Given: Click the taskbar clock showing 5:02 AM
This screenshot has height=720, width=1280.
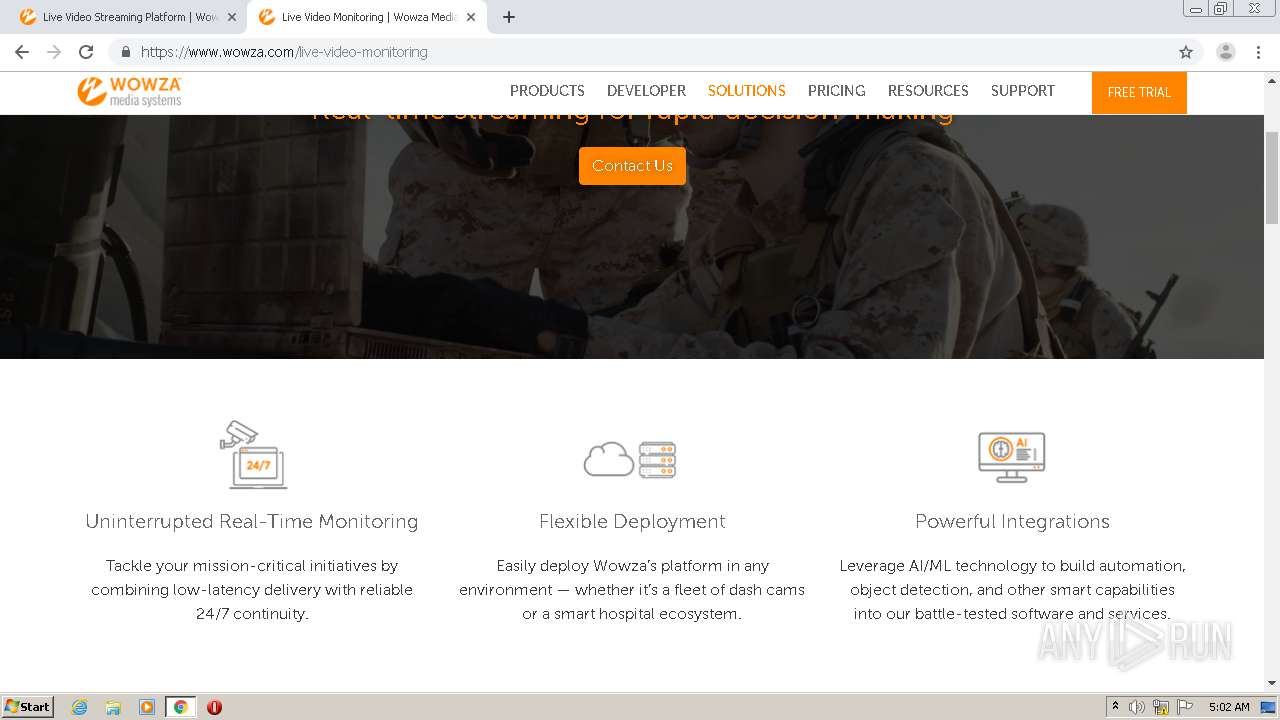Looking at the screenshot, I should coord(1229,707).
